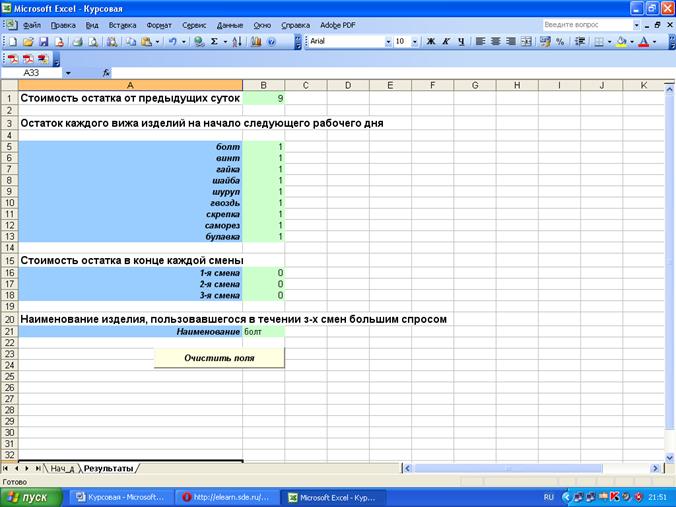Click the Undo arrow icon

point(172,42)
